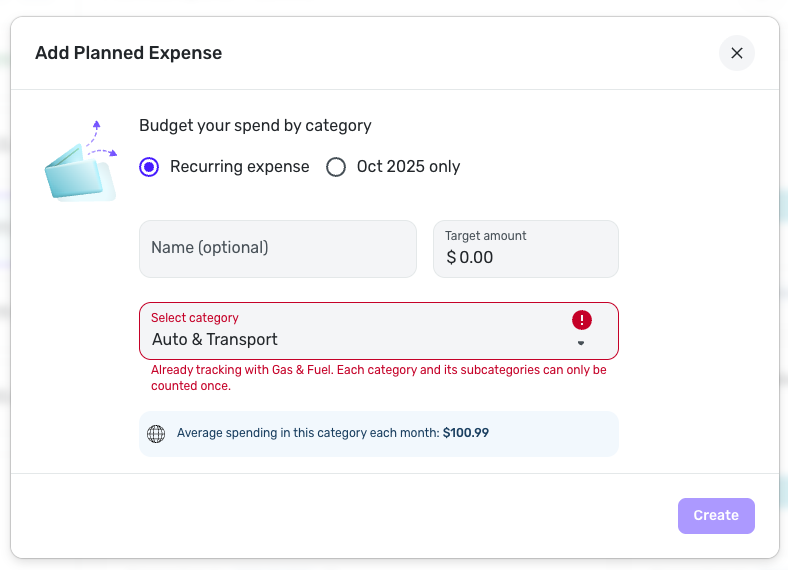Click the "Add Planned Expense" dialog title
The height and width of the screenshot is (570, 788).
pyautogui.click(x=128, y=53)
